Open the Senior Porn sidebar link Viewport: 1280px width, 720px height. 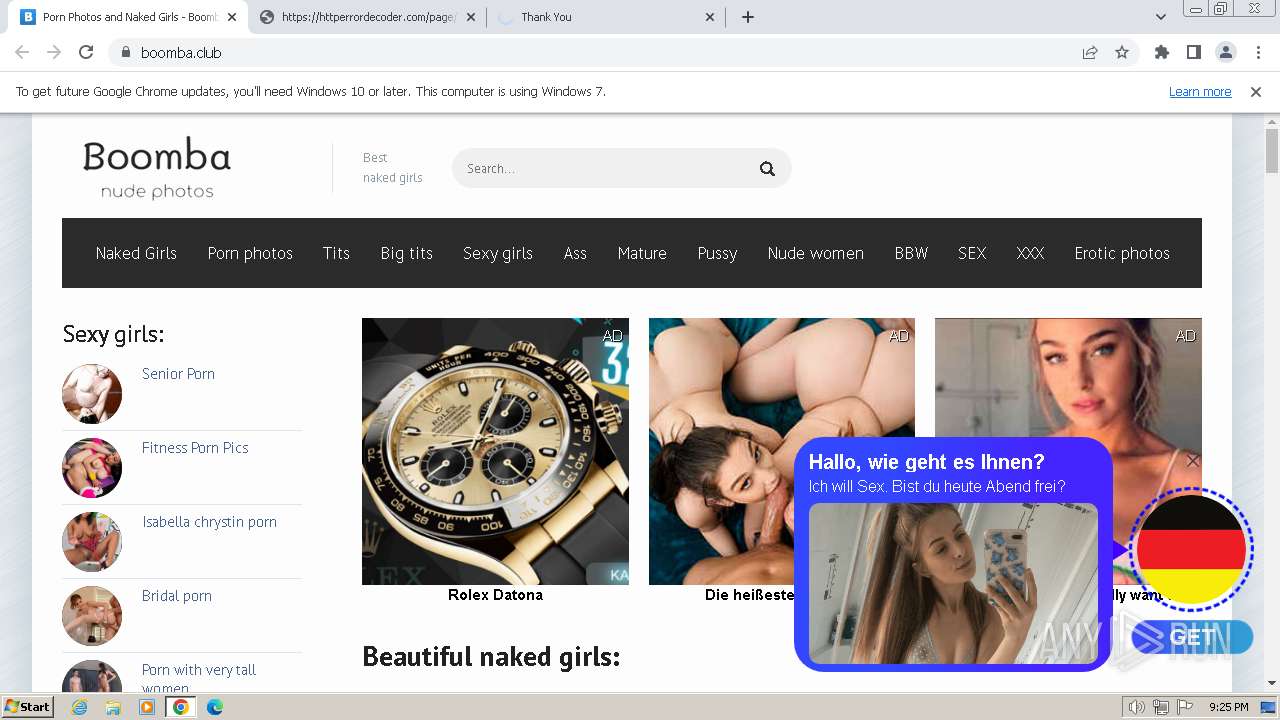[178, 373]
